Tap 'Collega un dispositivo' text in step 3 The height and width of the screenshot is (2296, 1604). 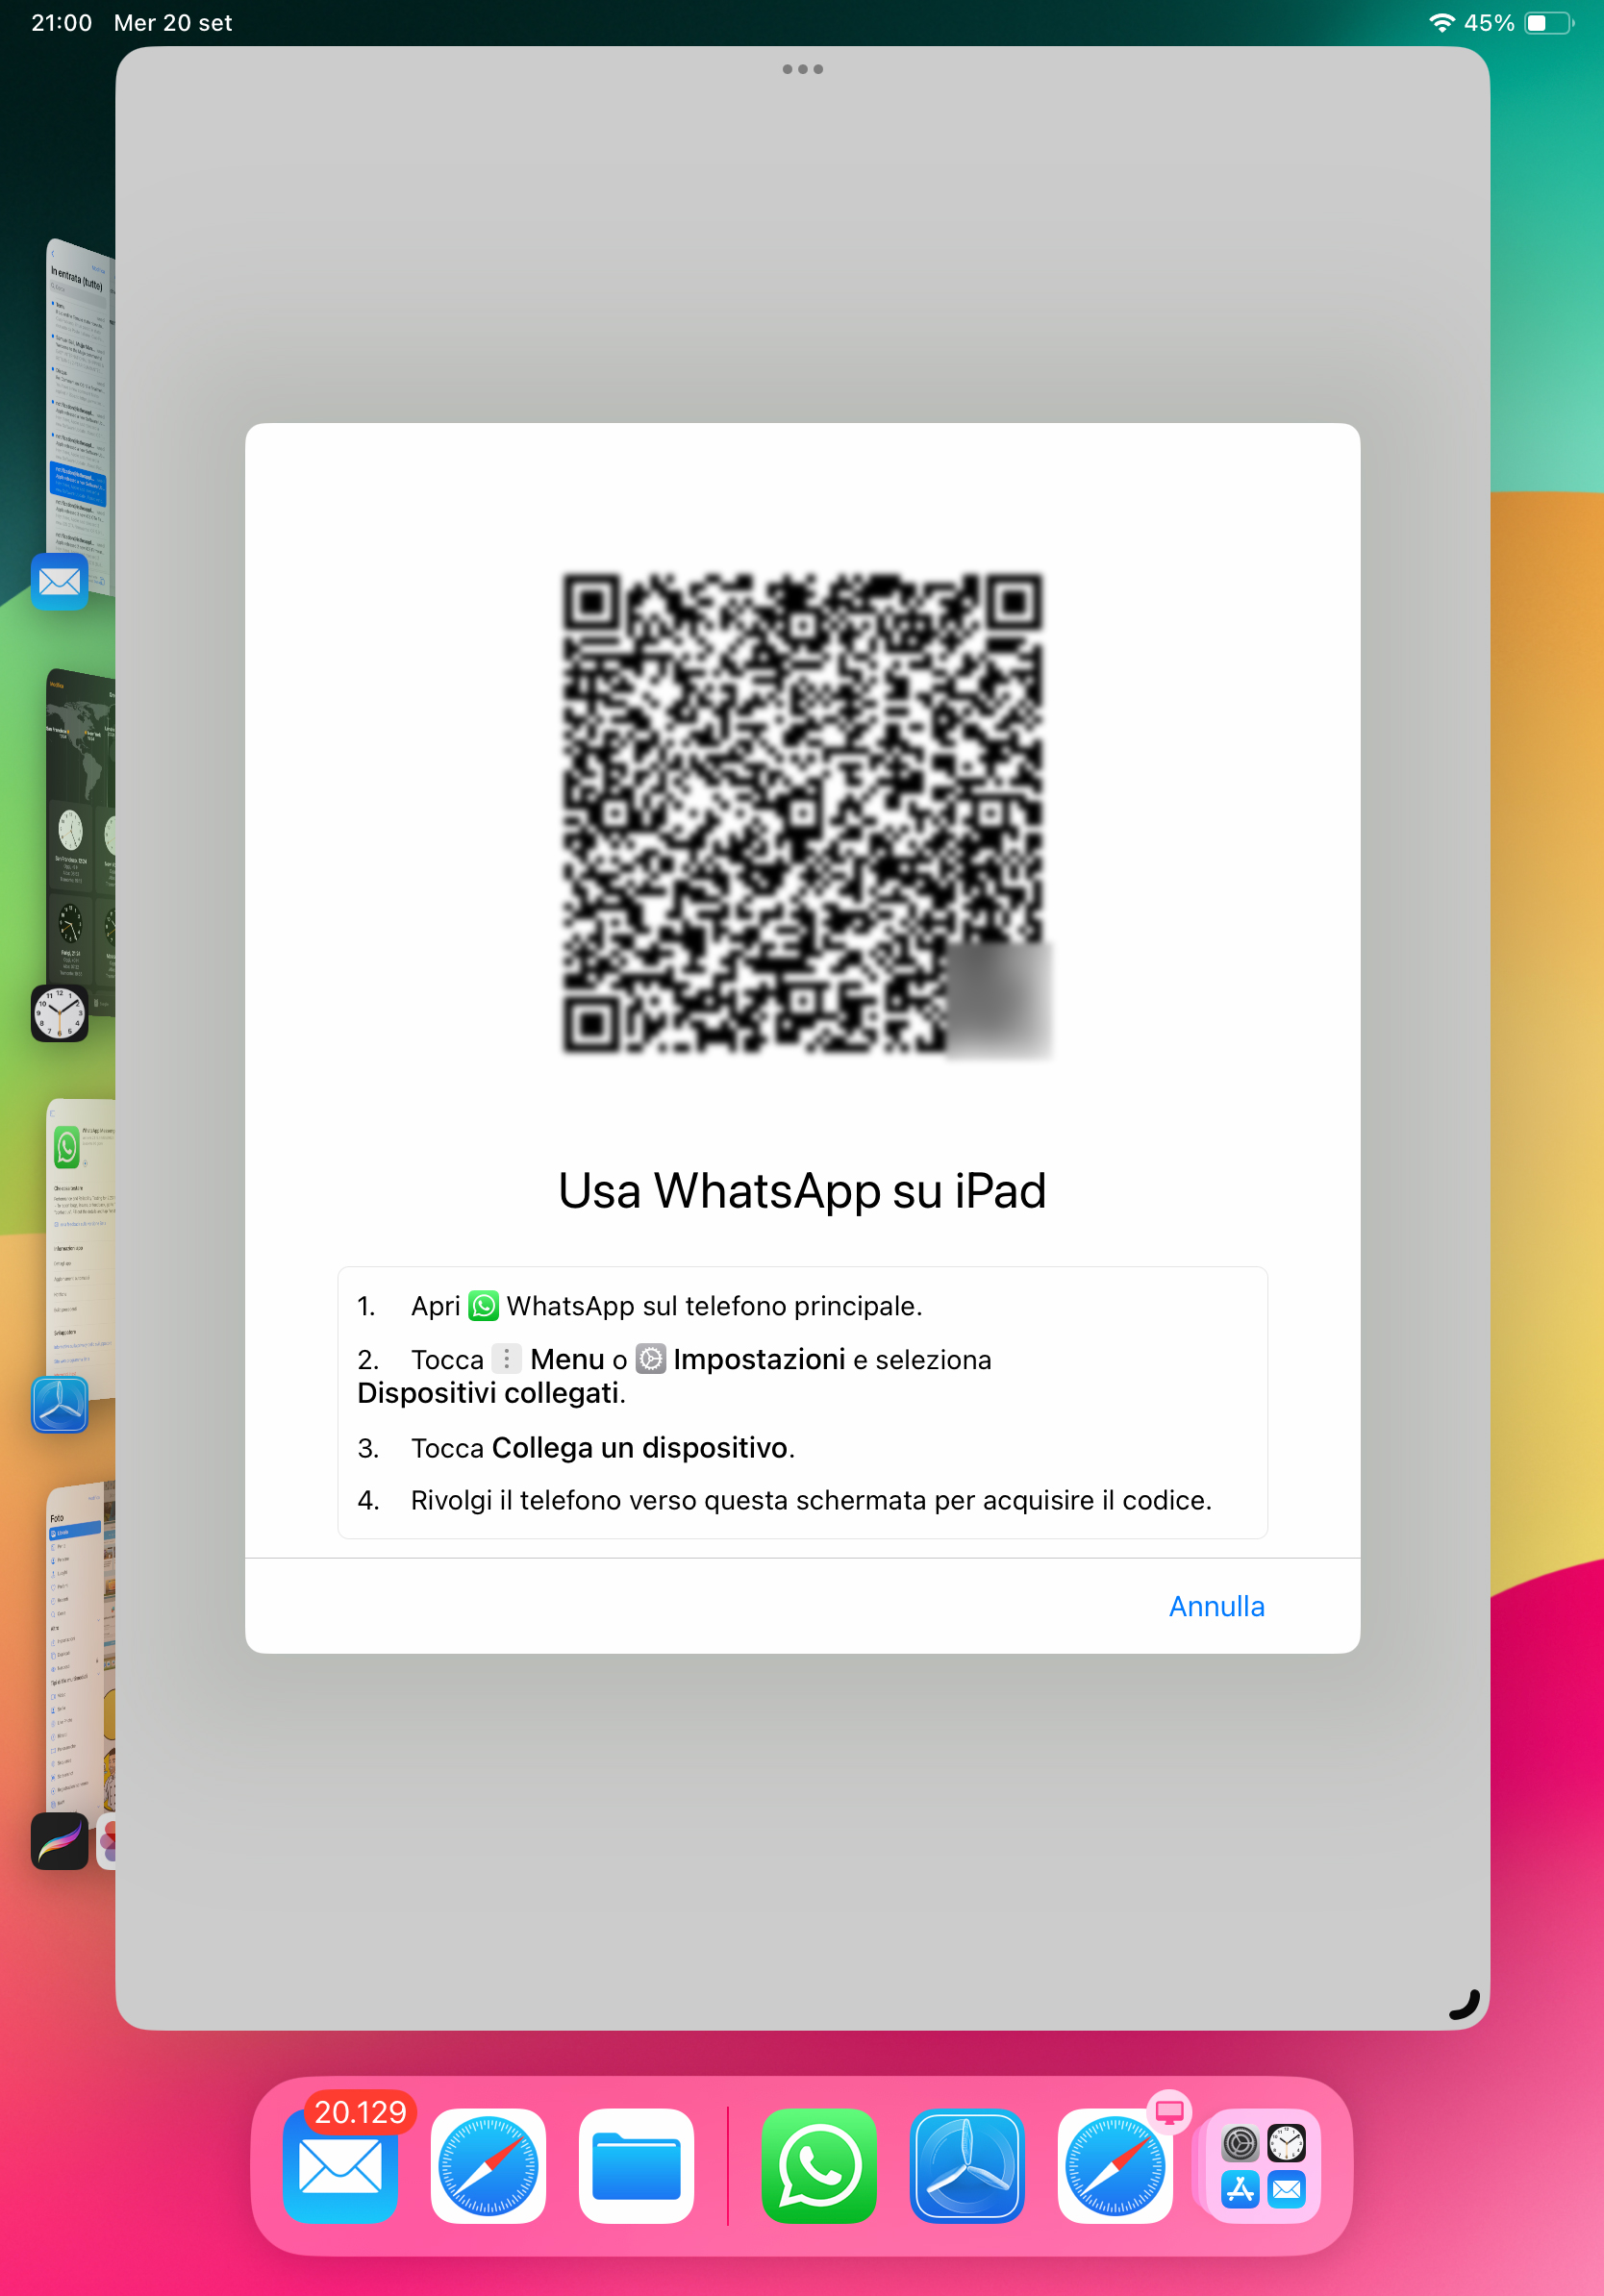tap(640, 1448)
